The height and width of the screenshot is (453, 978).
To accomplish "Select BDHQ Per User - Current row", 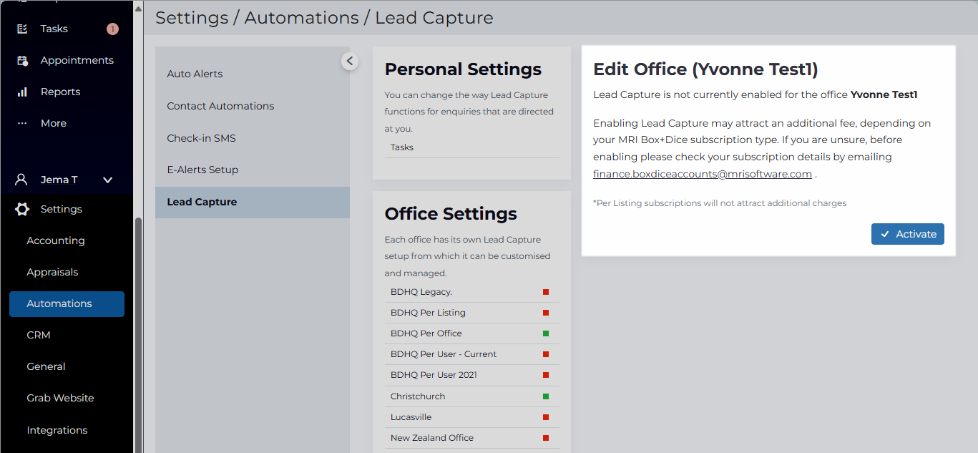I will tap(472, 354).
